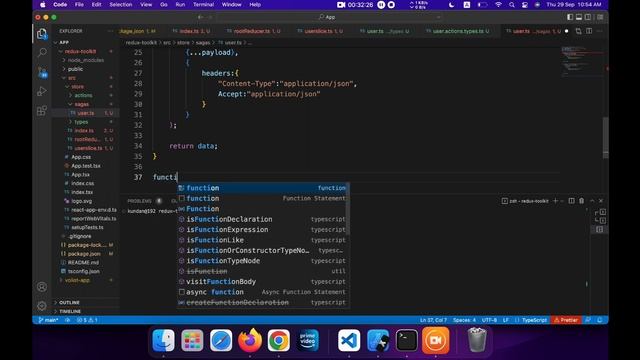The image size is (640, 360).
Task: Expand the TIMELINE section
Action: point(70,311)
